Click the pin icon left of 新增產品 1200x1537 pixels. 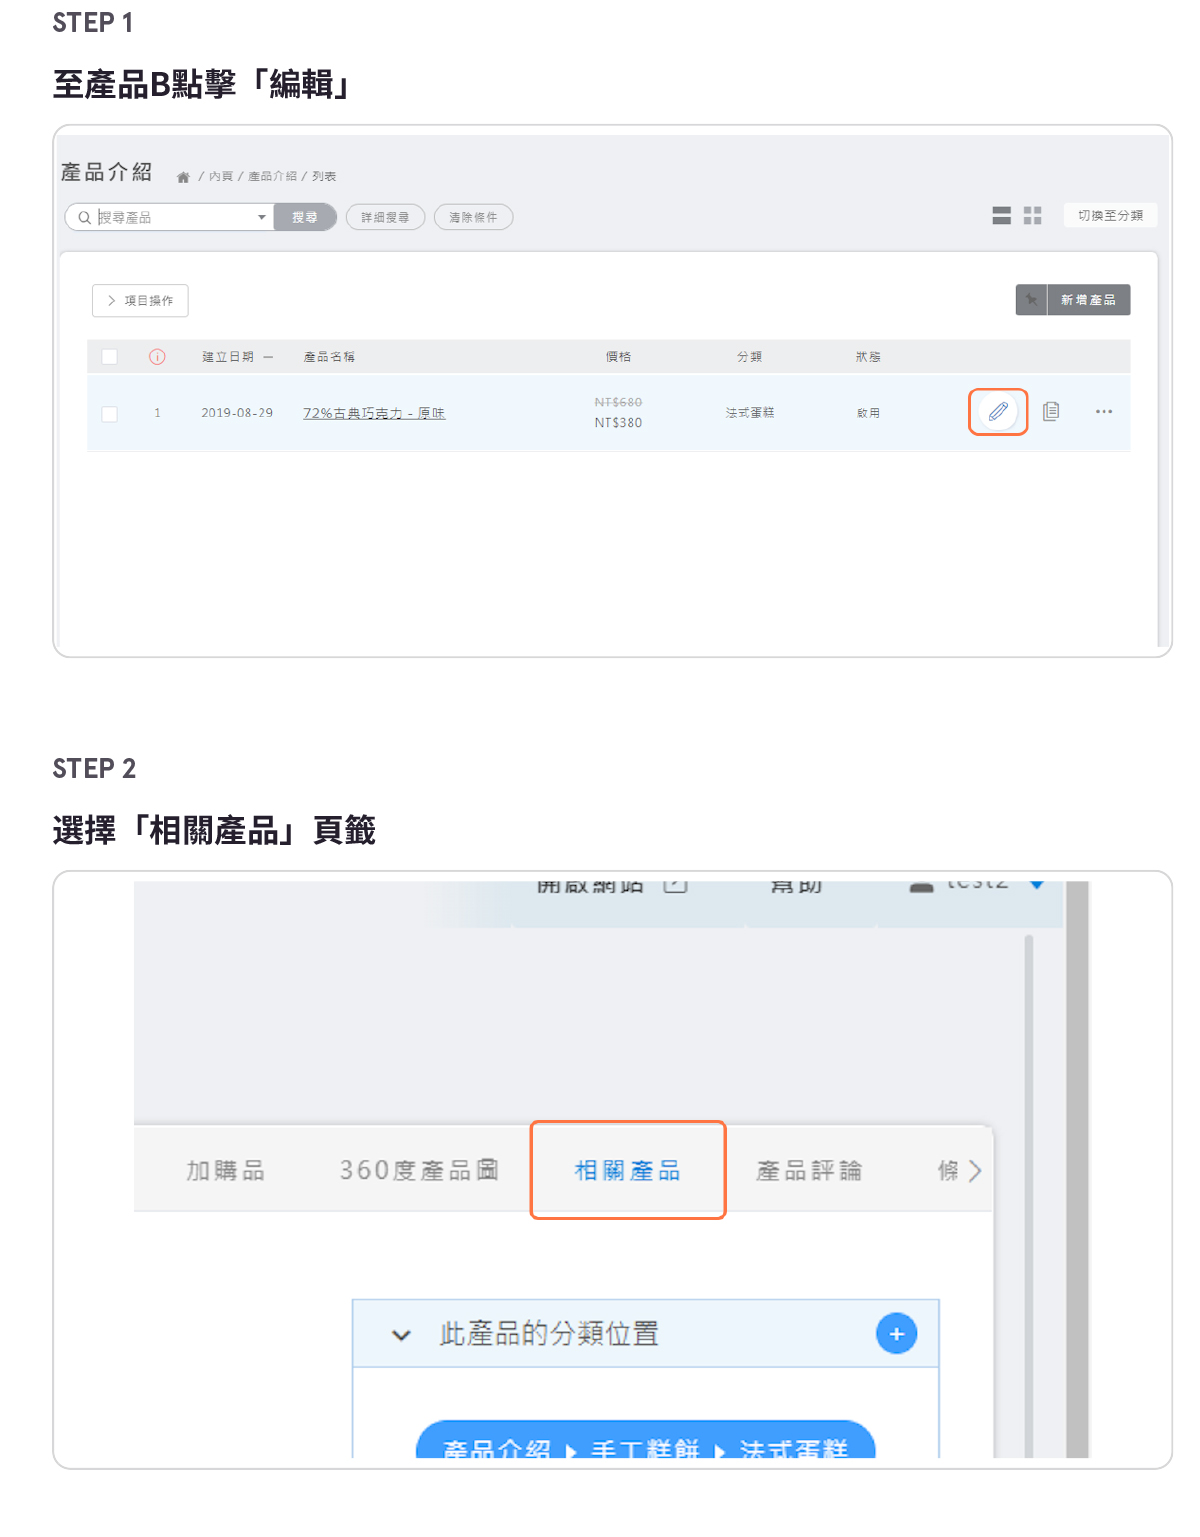tap(1031, 300)
